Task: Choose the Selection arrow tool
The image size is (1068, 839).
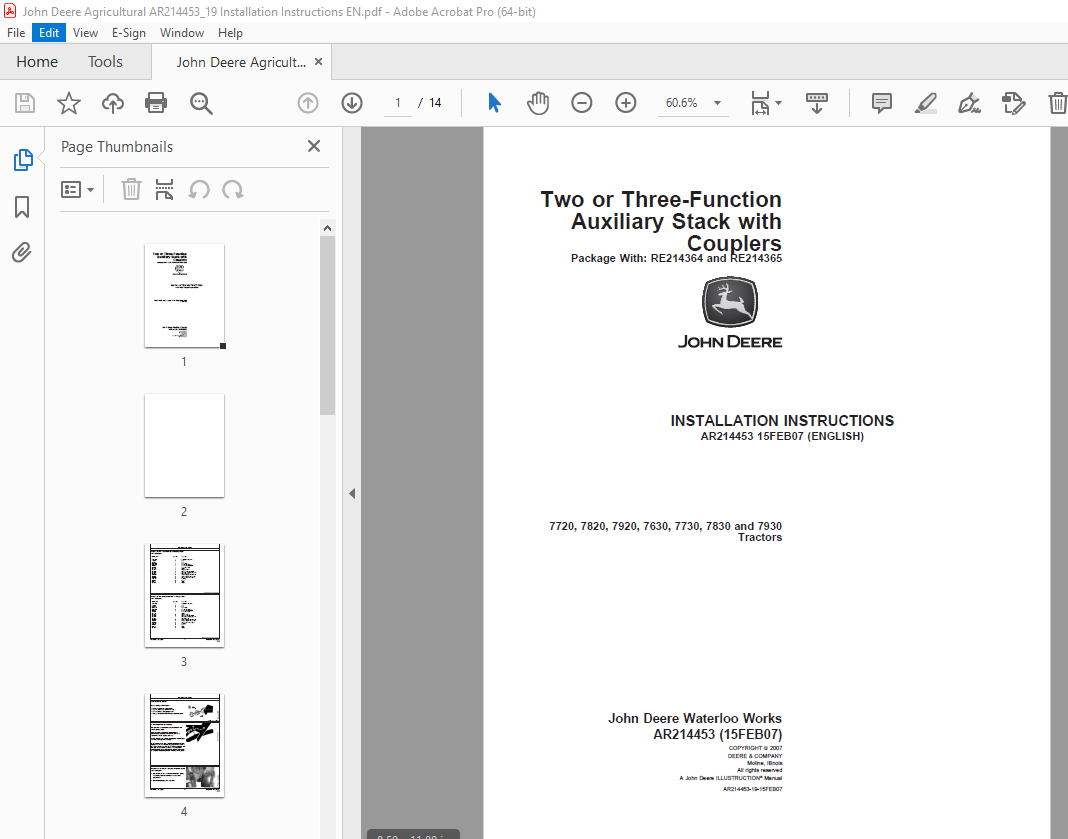Action: [x=494, y=103]
